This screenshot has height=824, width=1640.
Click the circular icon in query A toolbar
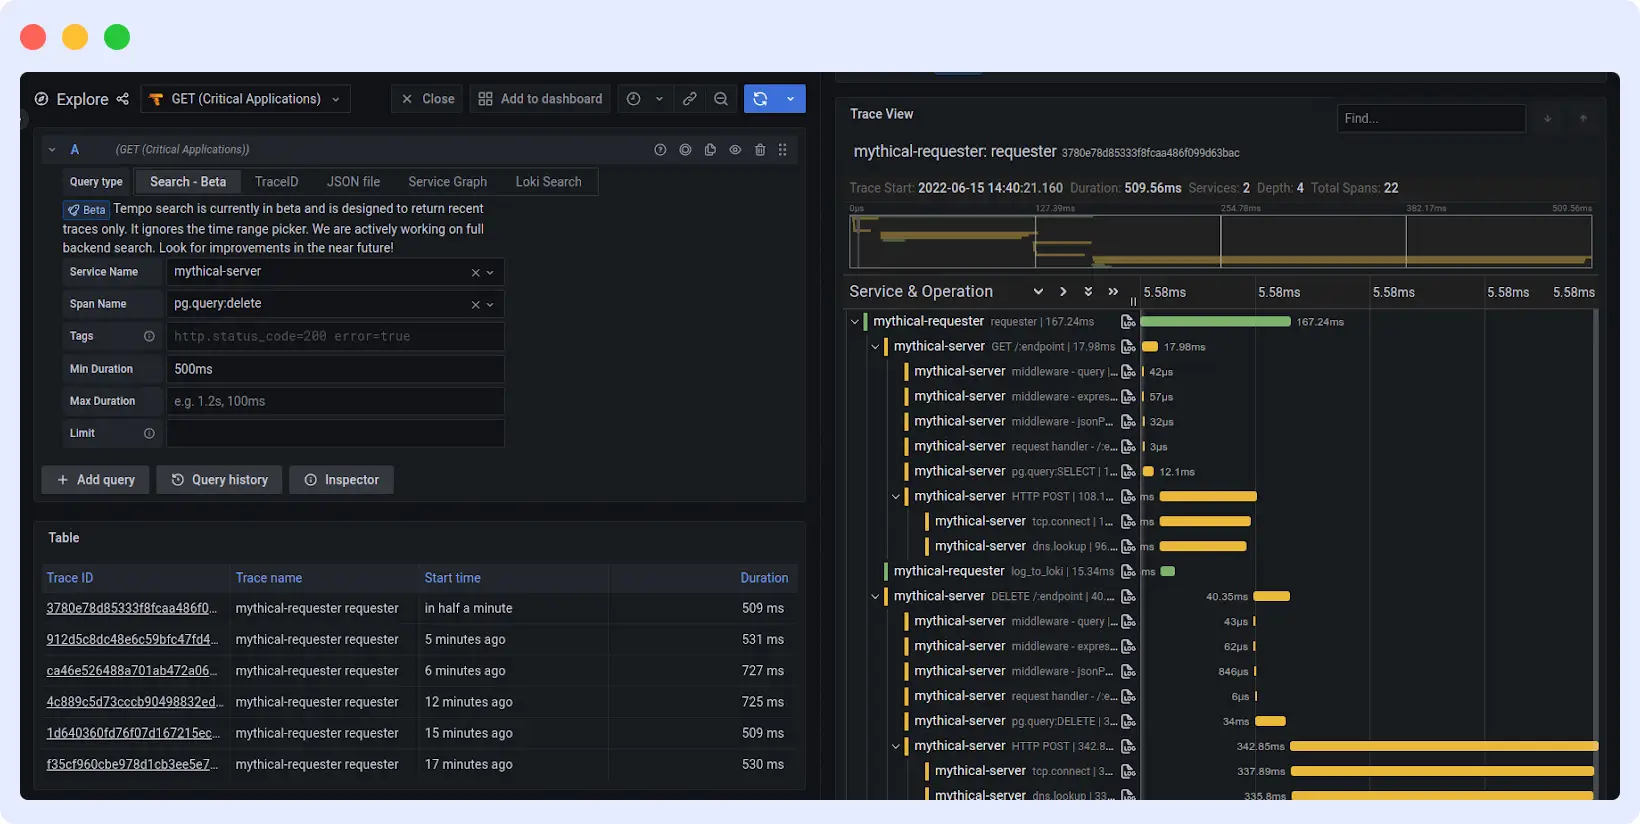click(685, 150)
